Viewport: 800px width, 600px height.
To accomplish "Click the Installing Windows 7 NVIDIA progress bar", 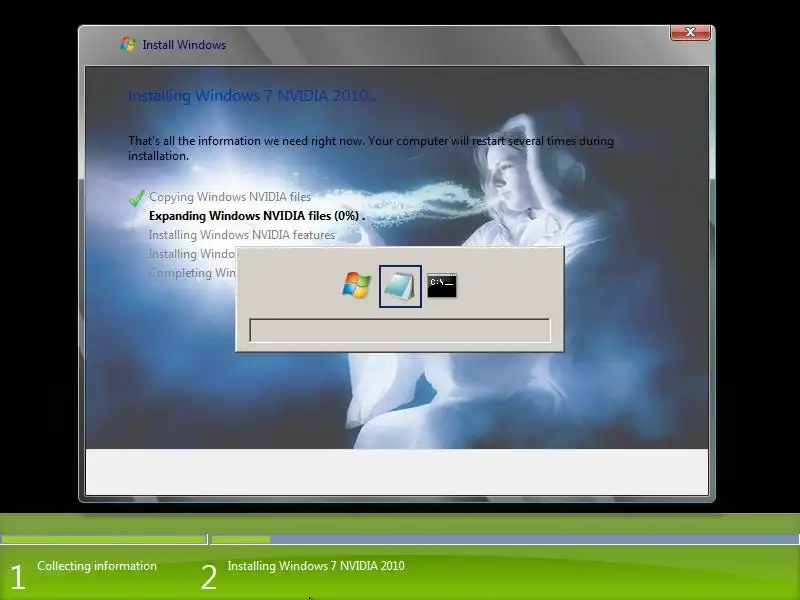I will click(x=505, y=539).
